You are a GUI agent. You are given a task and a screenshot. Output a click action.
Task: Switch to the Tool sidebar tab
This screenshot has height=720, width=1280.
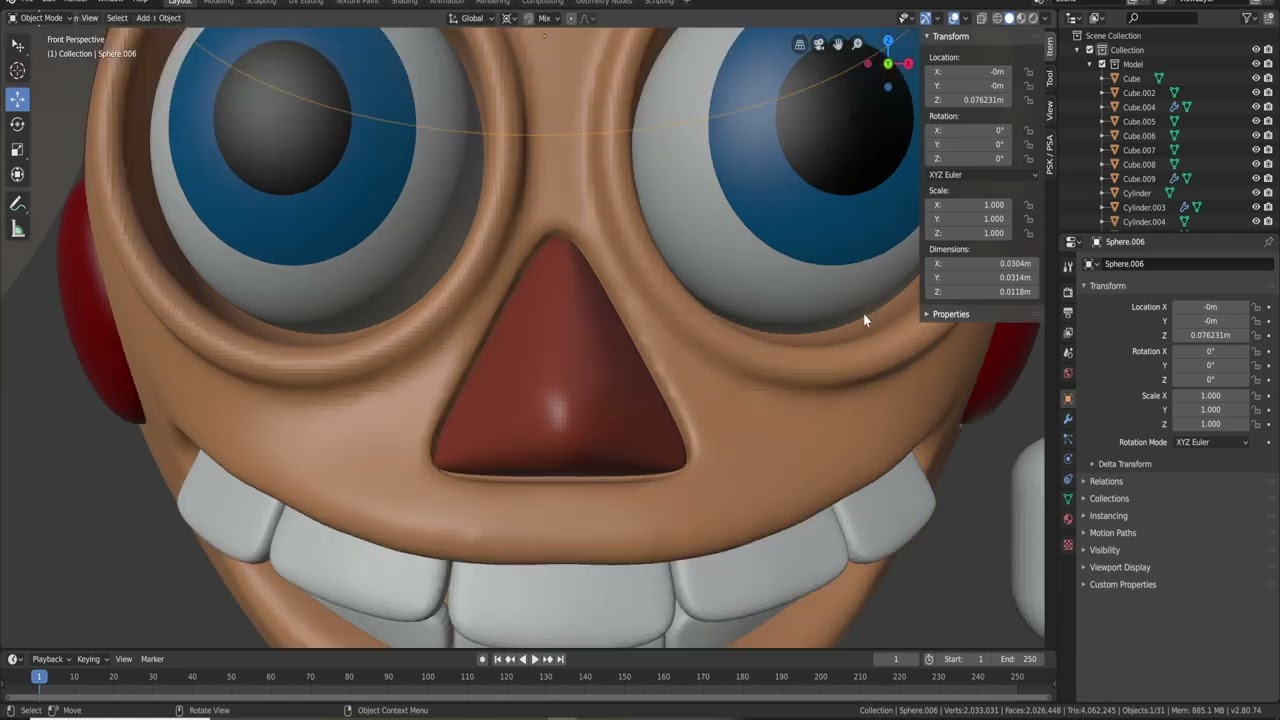point(1050,78)
